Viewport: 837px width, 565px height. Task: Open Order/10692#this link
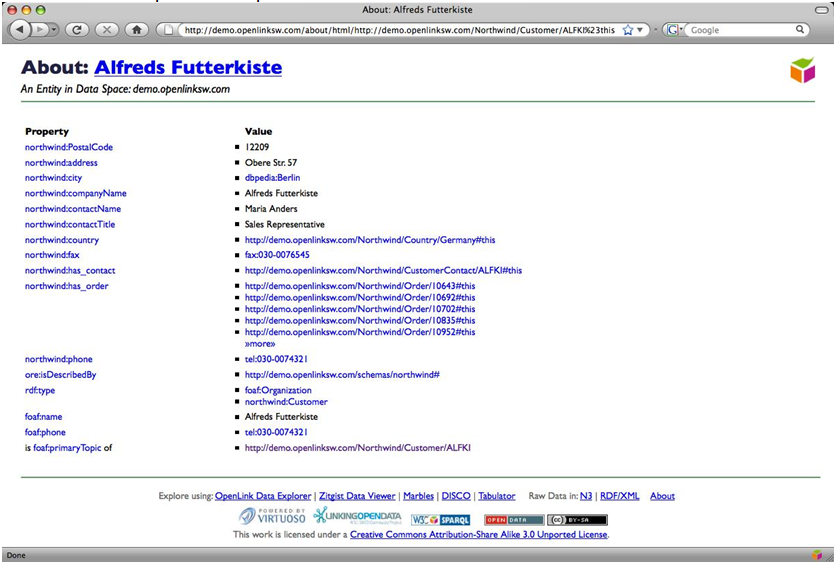pos(360,297)
